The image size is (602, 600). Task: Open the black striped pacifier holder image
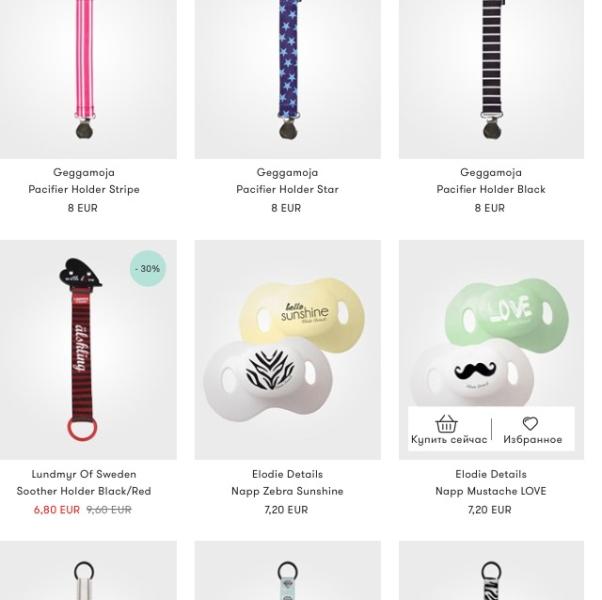pos(491,79)
